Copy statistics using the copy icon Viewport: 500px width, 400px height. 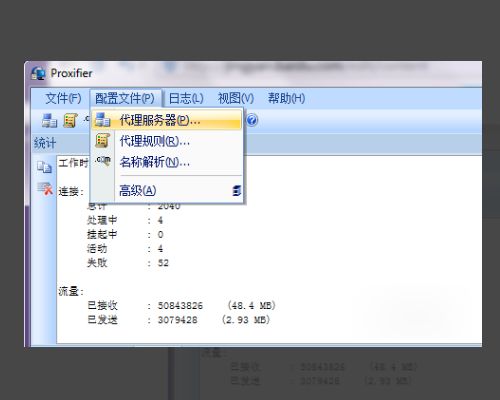click(x=44, y=167)
